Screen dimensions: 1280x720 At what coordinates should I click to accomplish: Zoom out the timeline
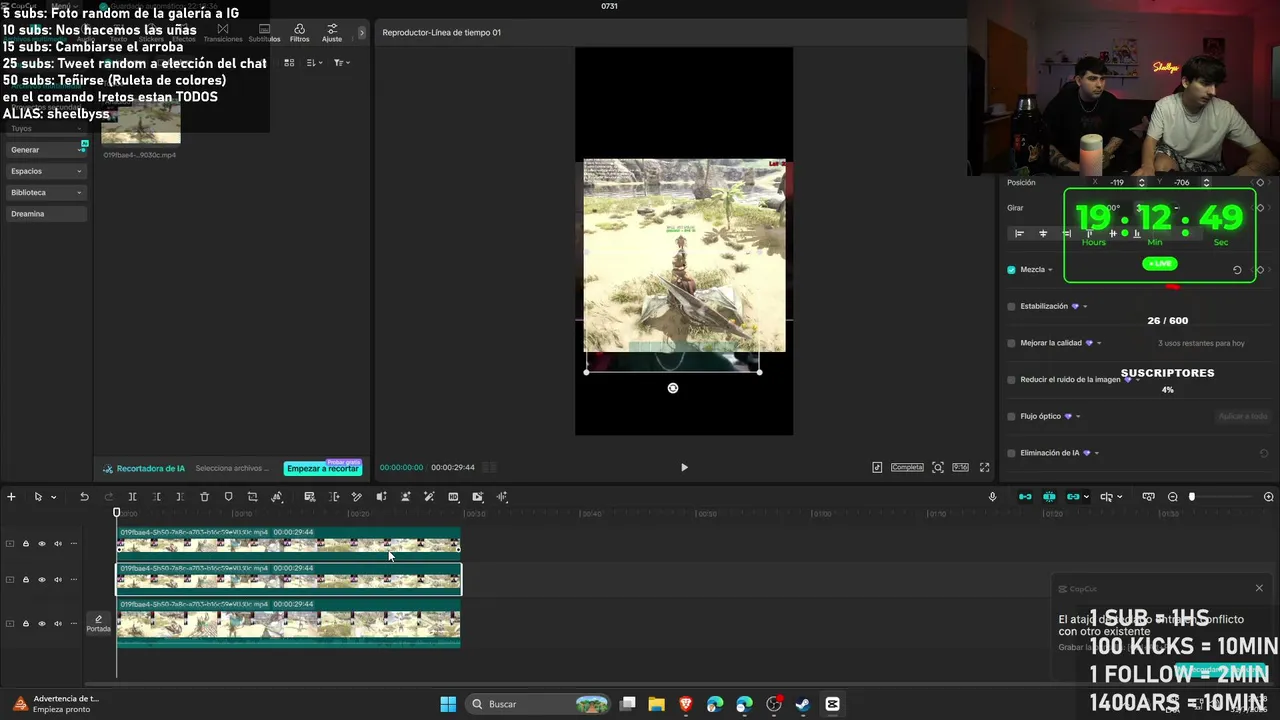(1173, 497)
